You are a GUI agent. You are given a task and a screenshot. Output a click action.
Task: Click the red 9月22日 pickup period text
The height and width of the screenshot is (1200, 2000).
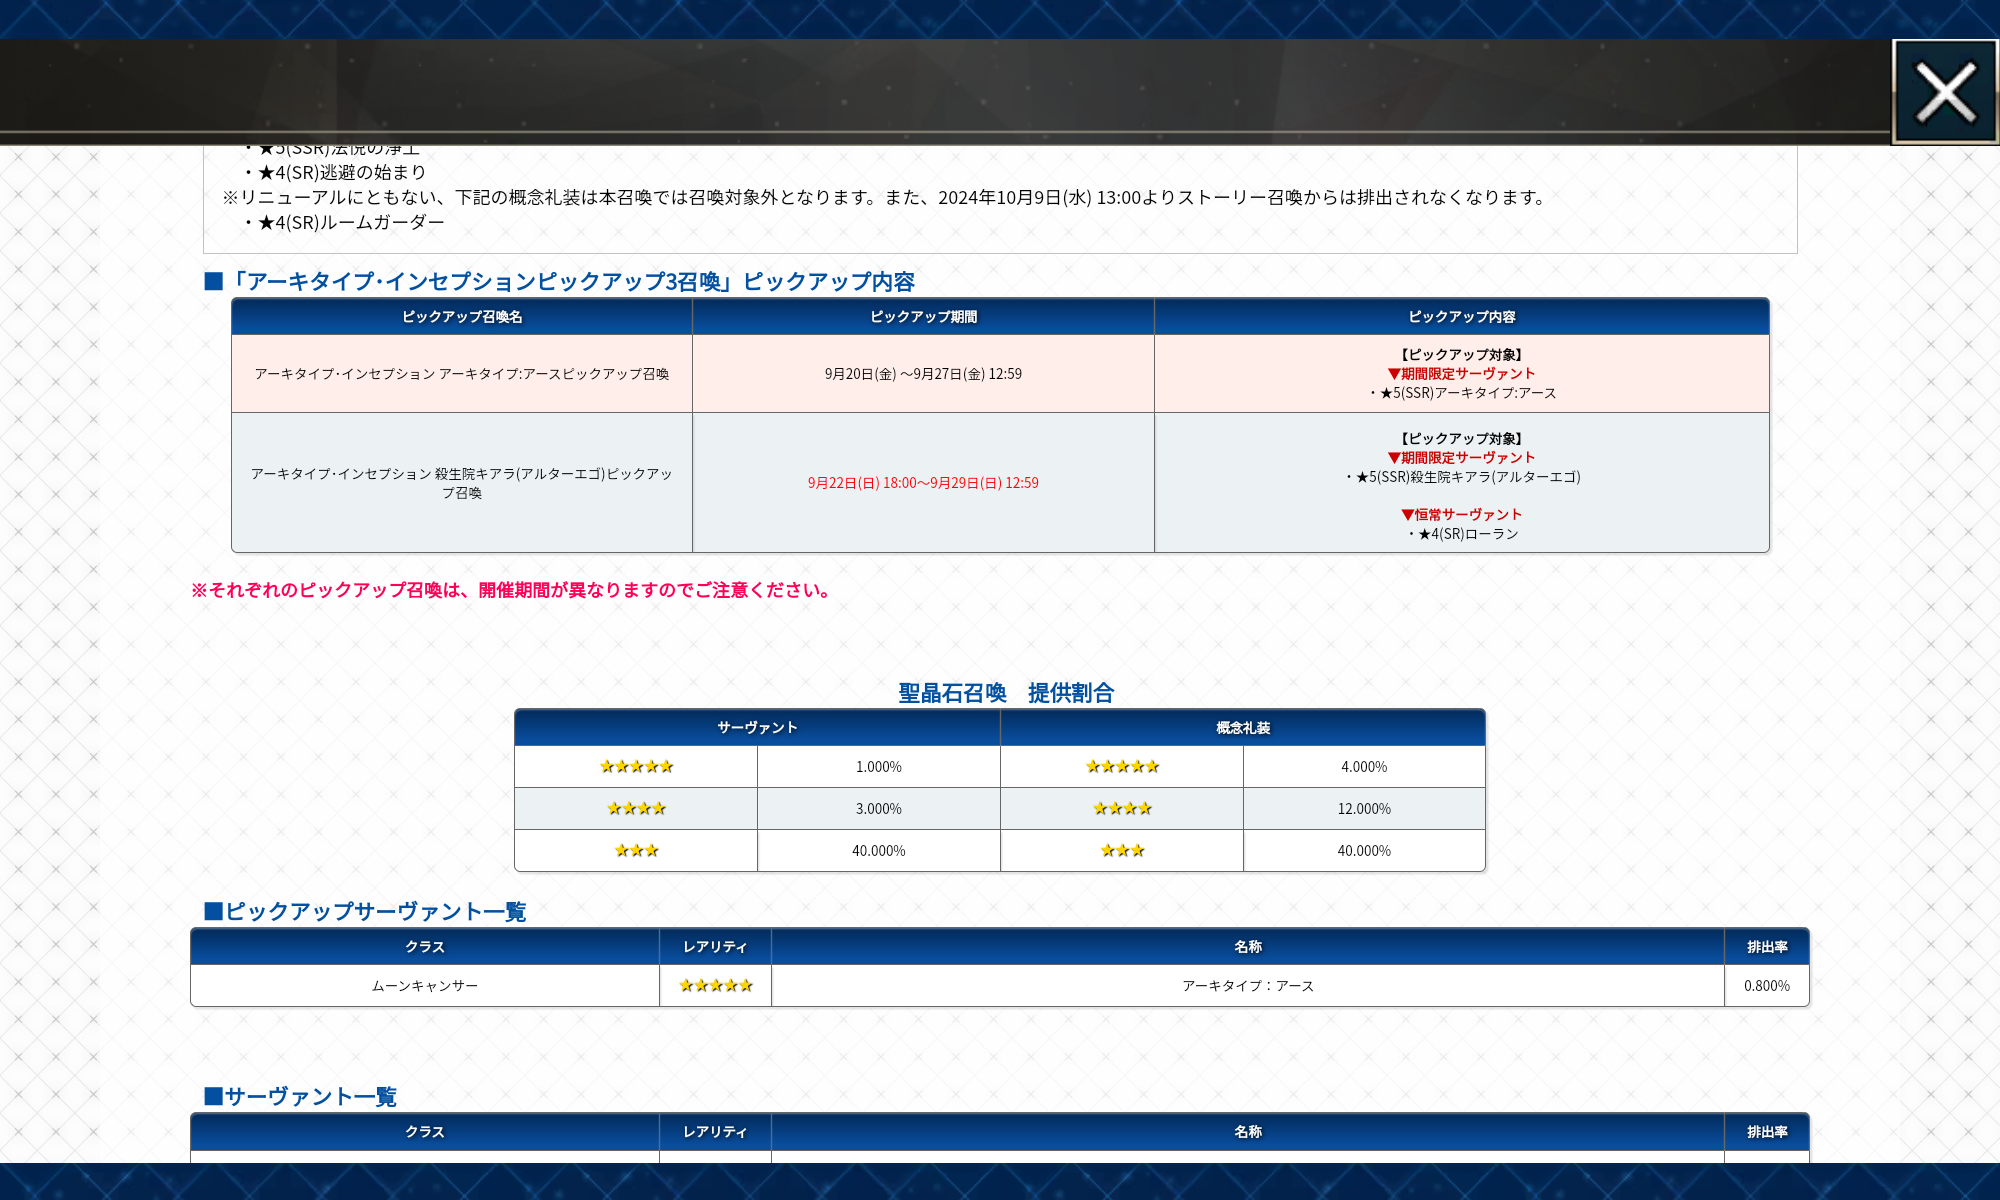pos(923,483)
